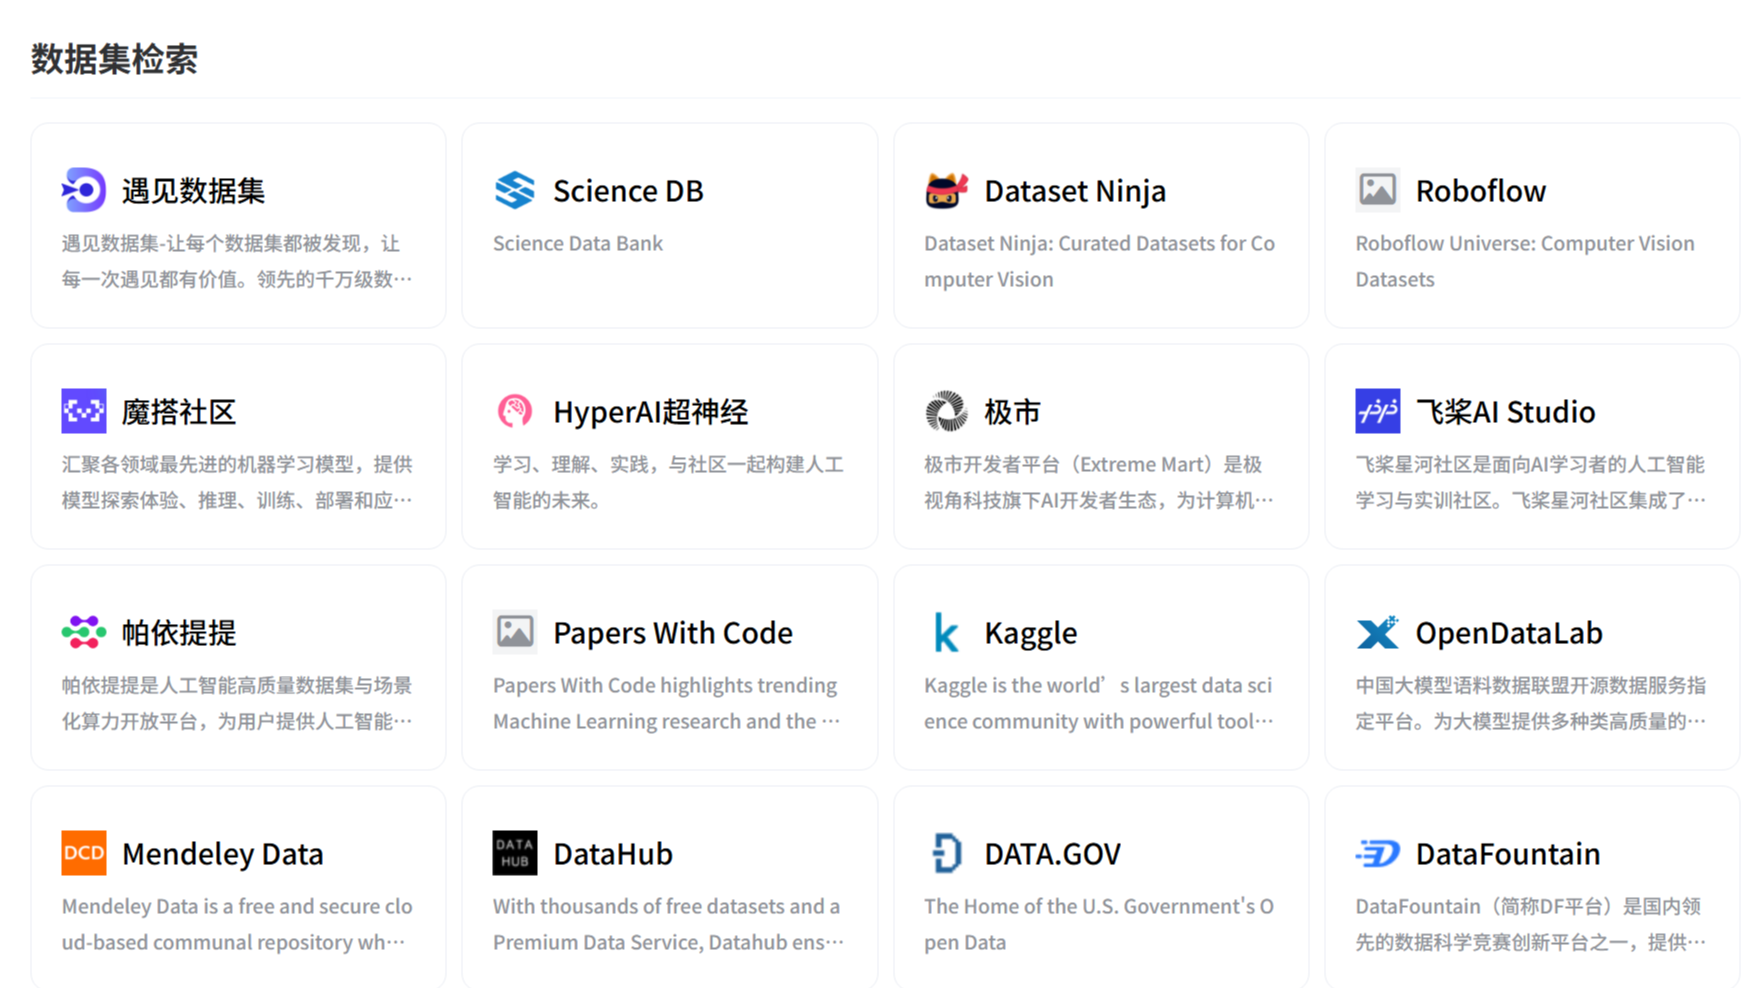Click the 'Kaggle is the world's largest' description
1755x988 pixels.
pos(1100,703)
